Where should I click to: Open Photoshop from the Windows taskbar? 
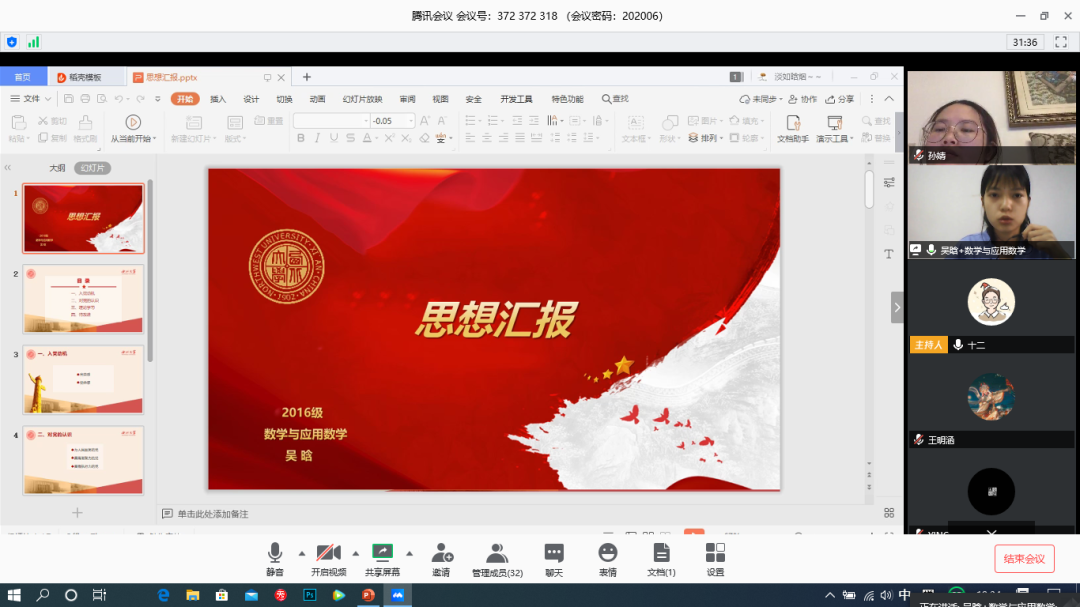310,595
